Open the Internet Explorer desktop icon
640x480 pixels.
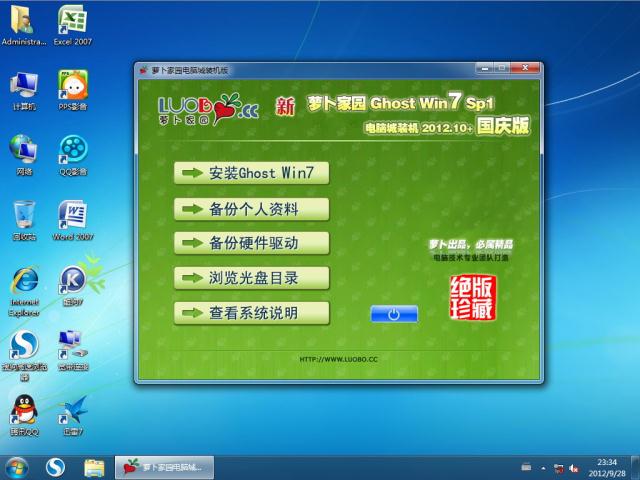coord(24,291)
